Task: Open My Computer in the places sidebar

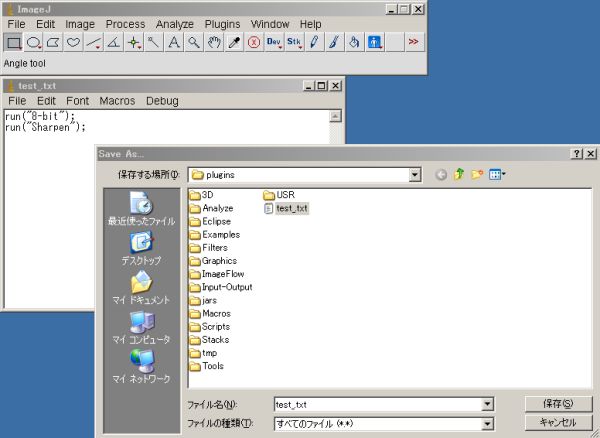Action: coord(141,327)
